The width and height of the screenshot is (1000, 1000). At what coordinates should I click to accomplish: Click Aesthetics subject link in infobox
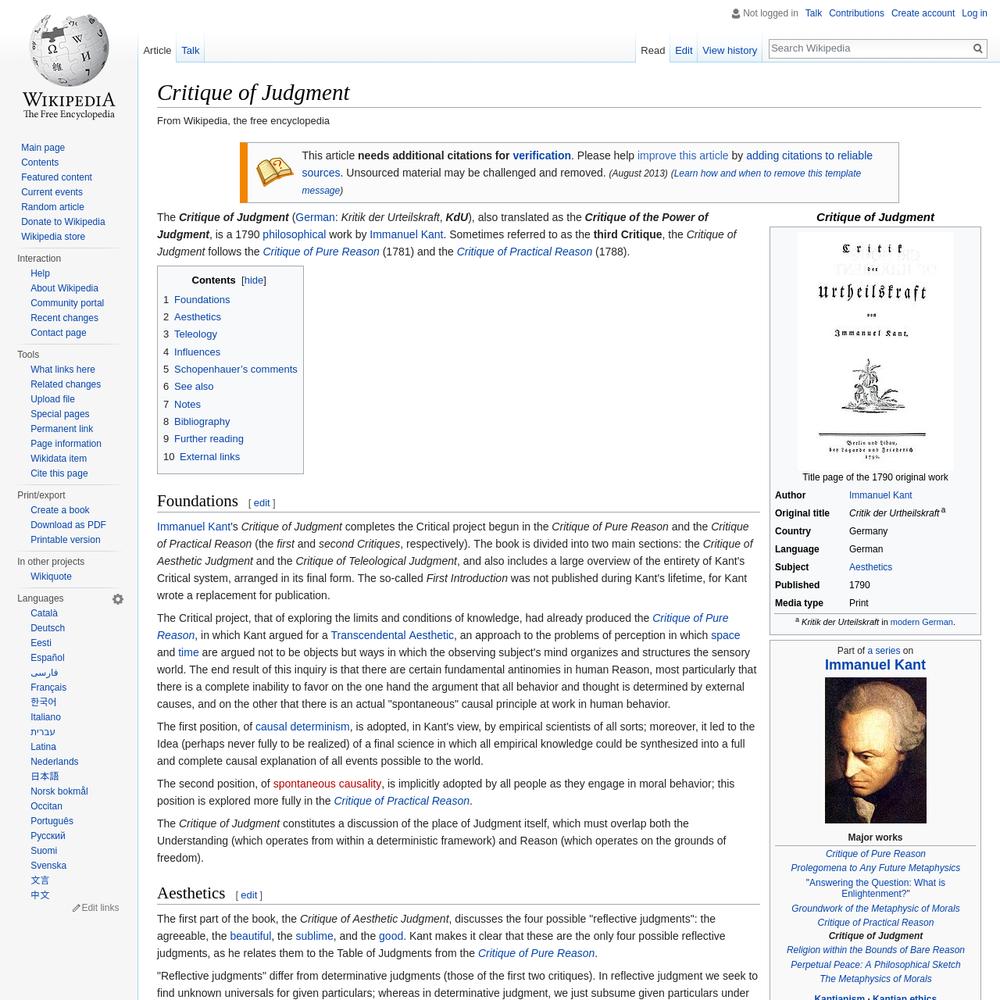click(870, 567)
